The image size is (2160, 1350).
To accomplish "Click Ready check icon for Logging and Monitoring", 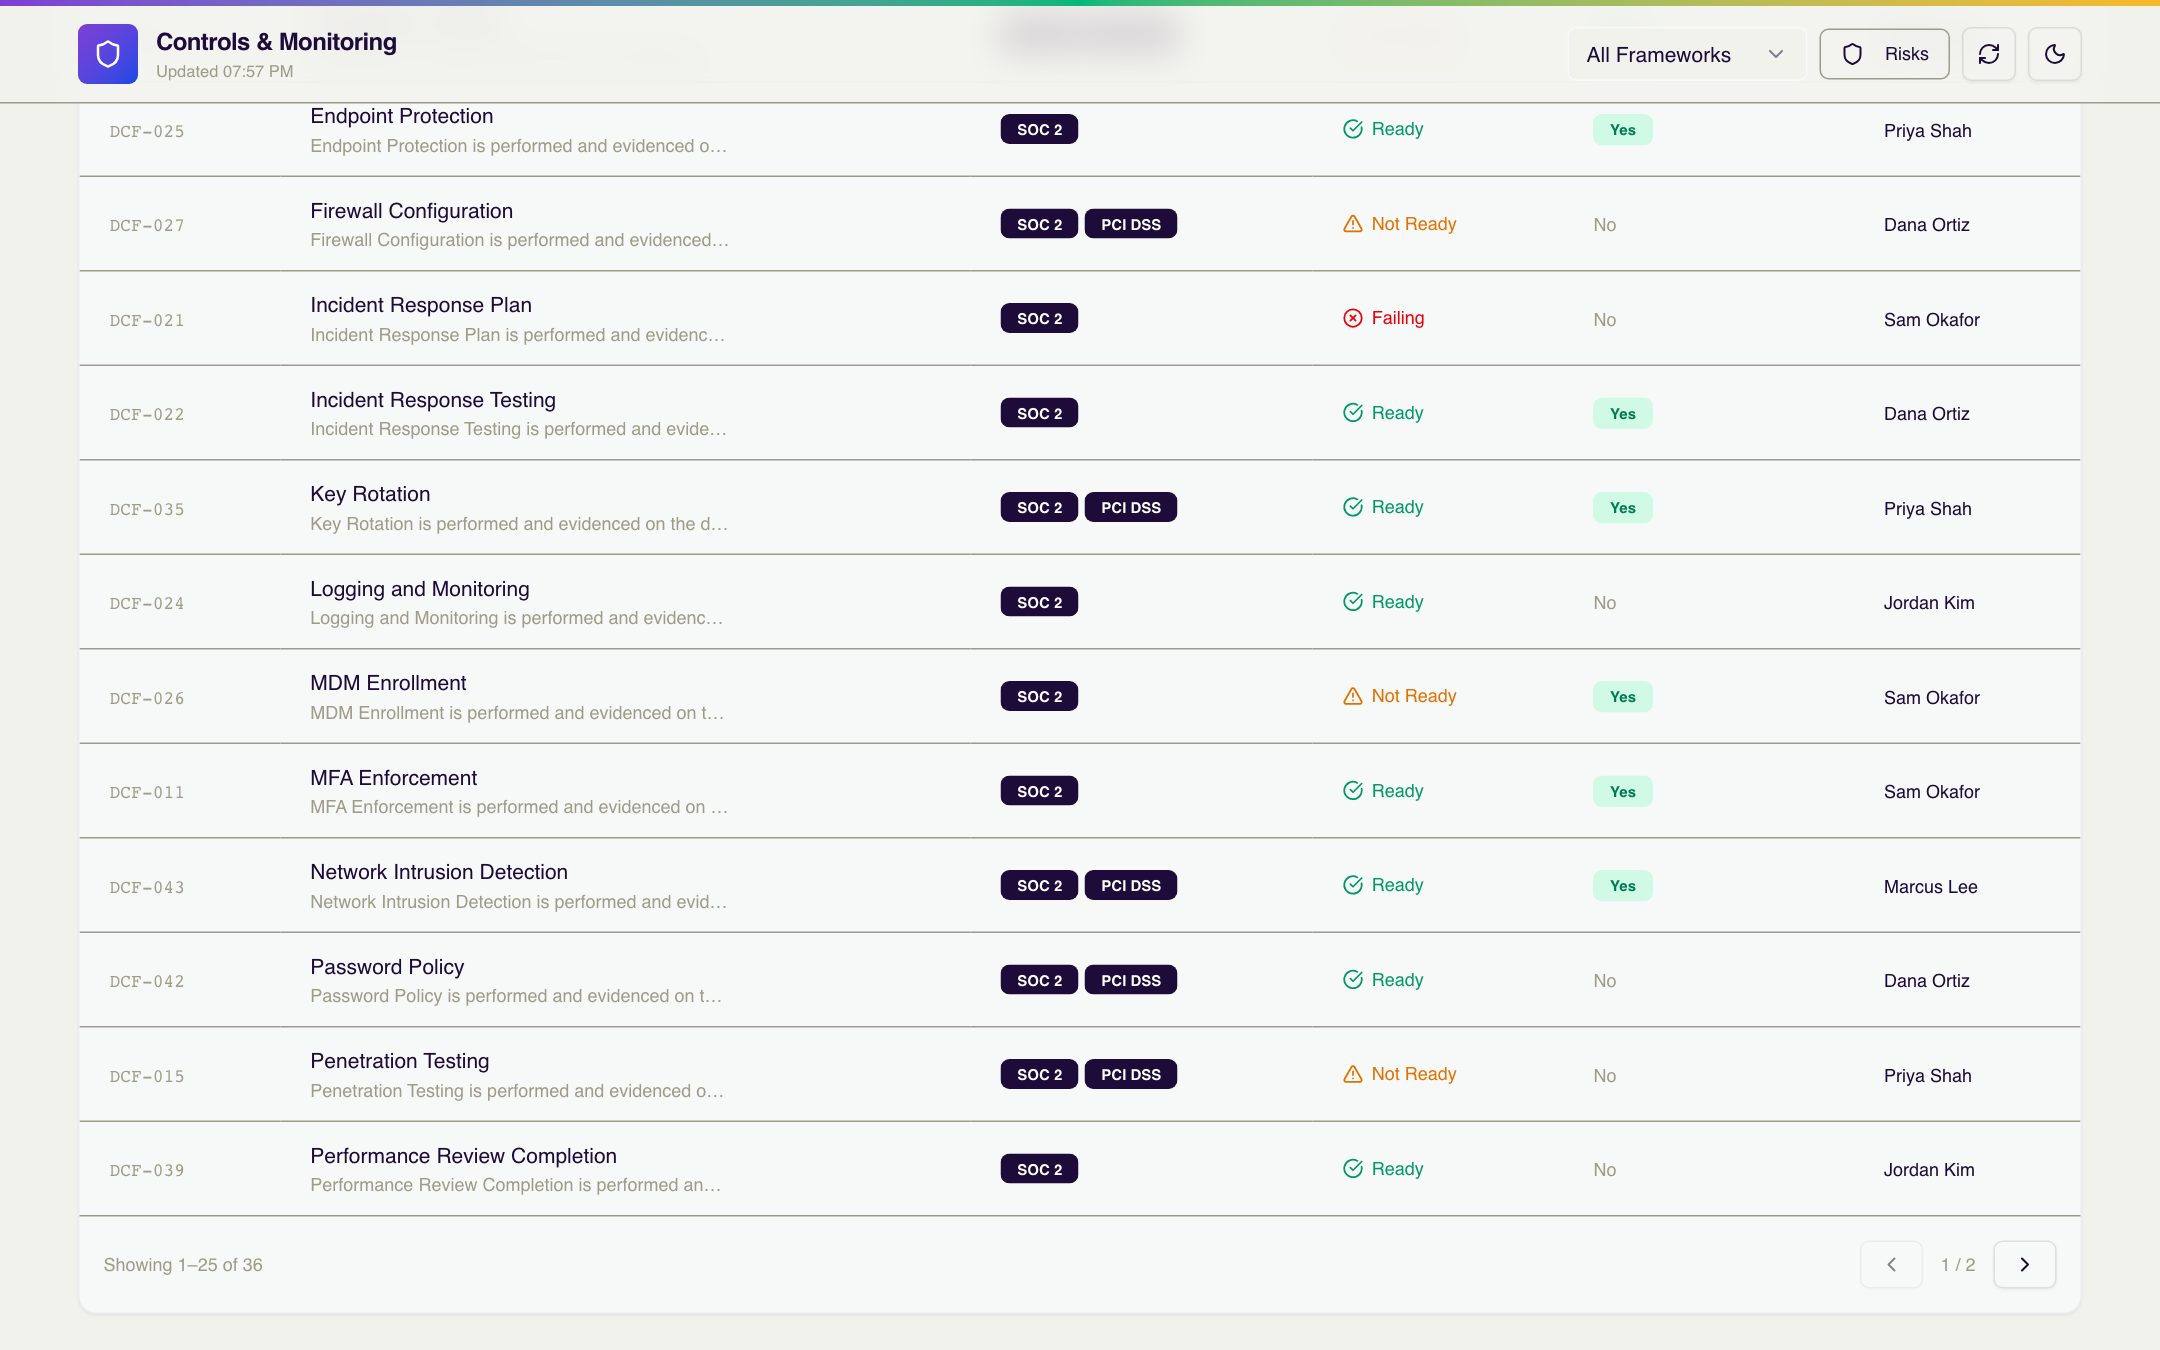I will (1353, 602).
